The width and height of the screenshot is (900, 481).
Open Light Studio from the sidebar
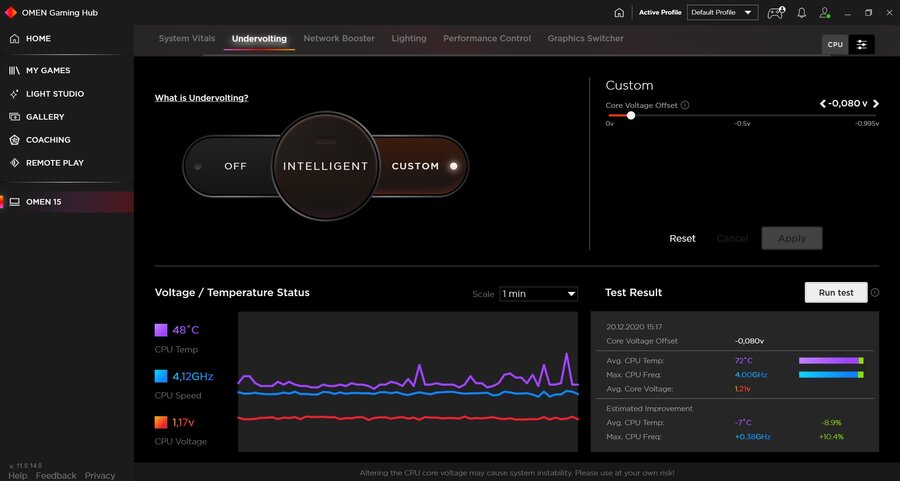(54, 94)
